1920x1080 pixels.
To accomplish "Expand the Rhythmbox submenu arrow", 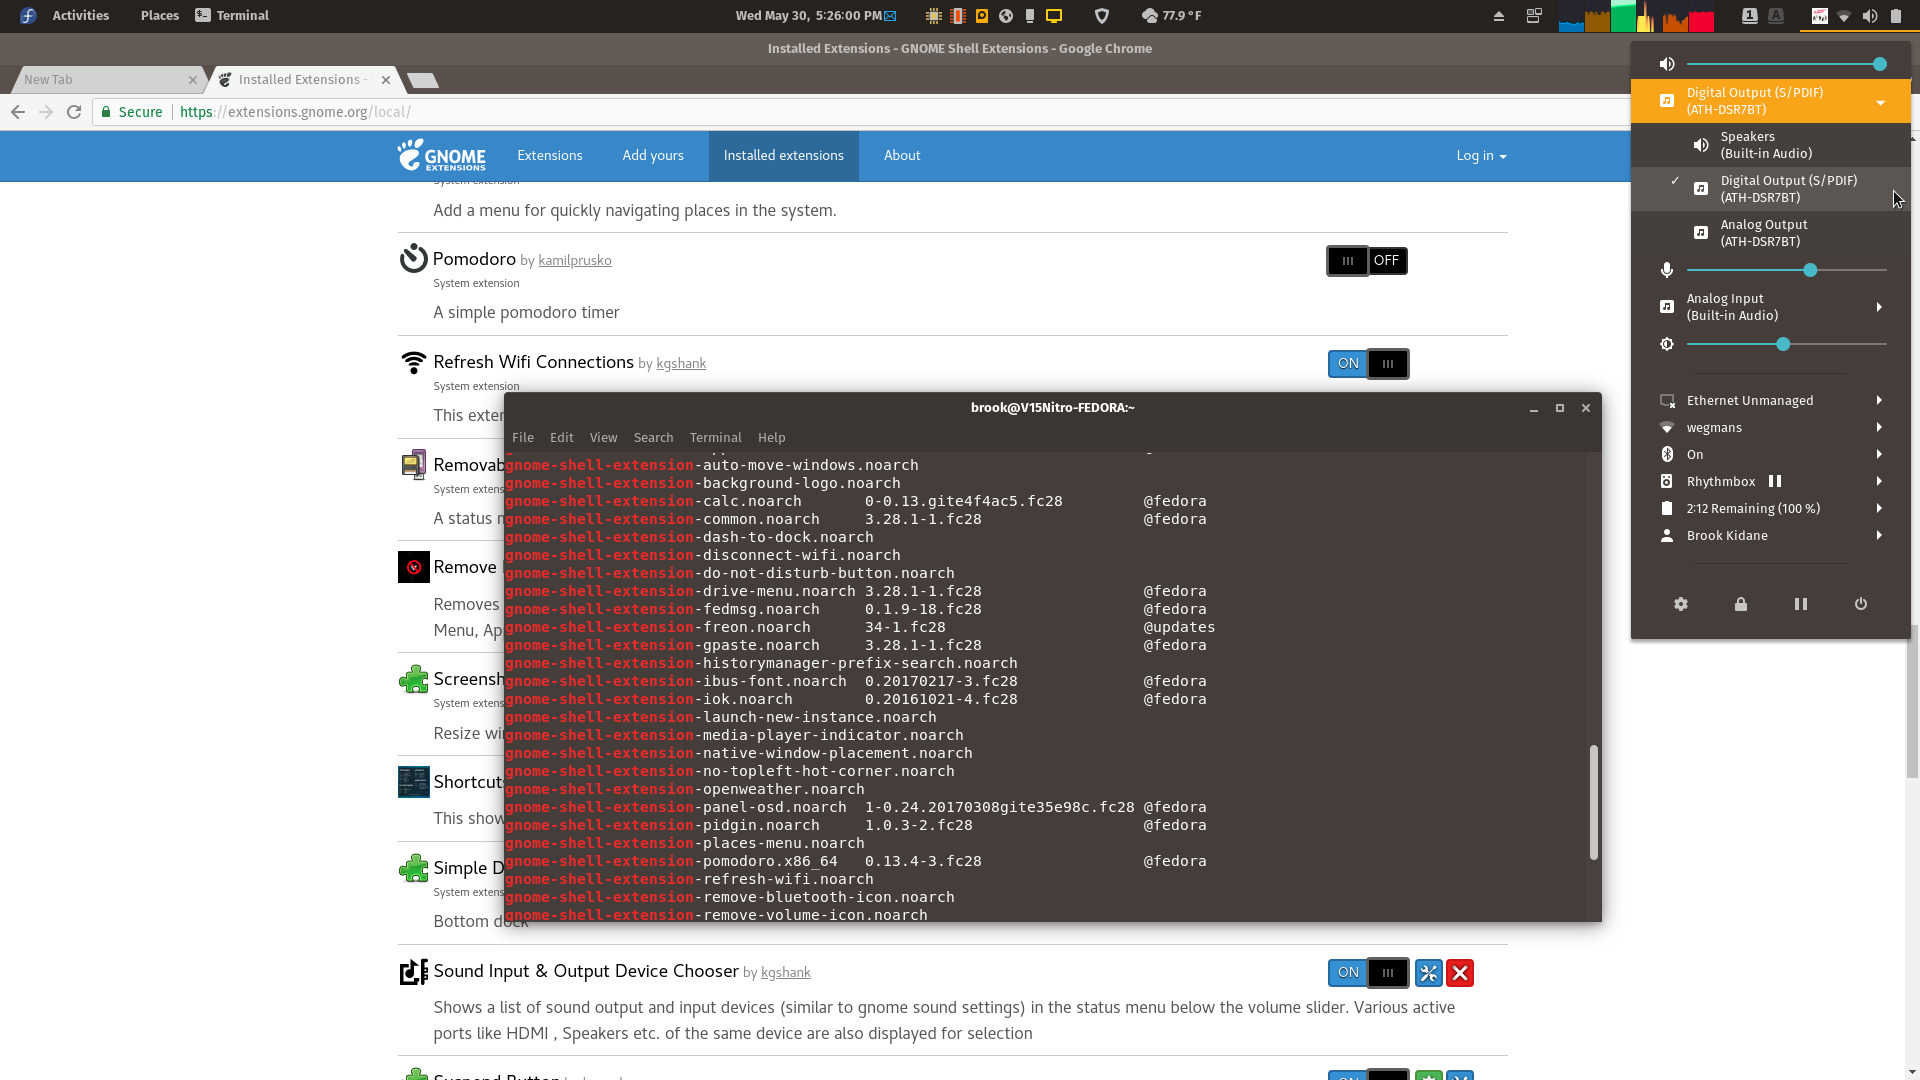I will click(x=1879, y=481).
